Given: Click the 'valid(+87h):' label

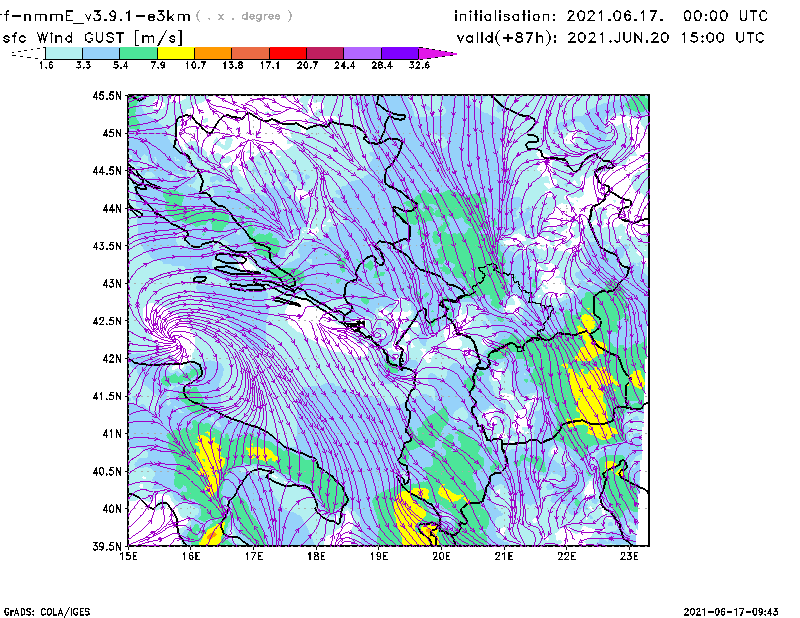Looking at the screenshot, I should point(507,38).
